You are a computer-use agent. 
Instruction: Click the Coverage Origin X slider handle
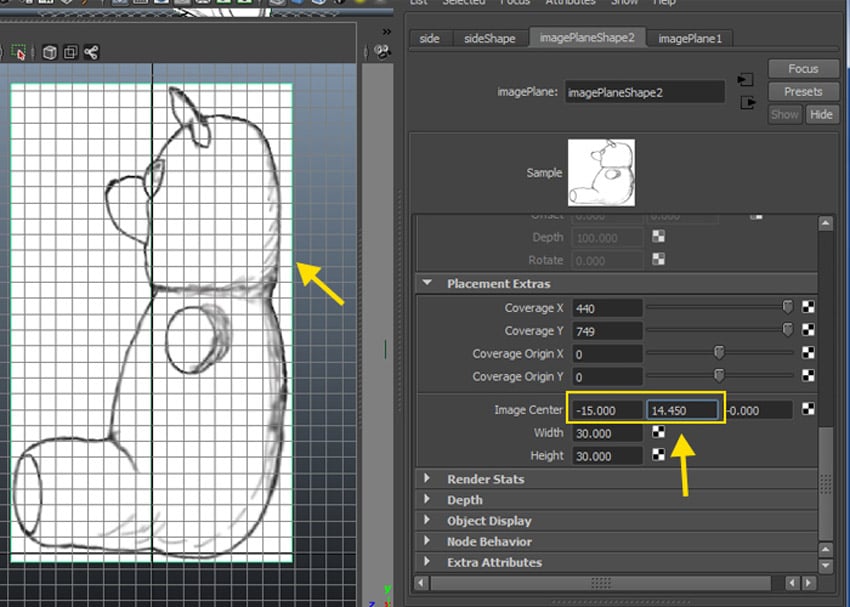pos(718,353)
